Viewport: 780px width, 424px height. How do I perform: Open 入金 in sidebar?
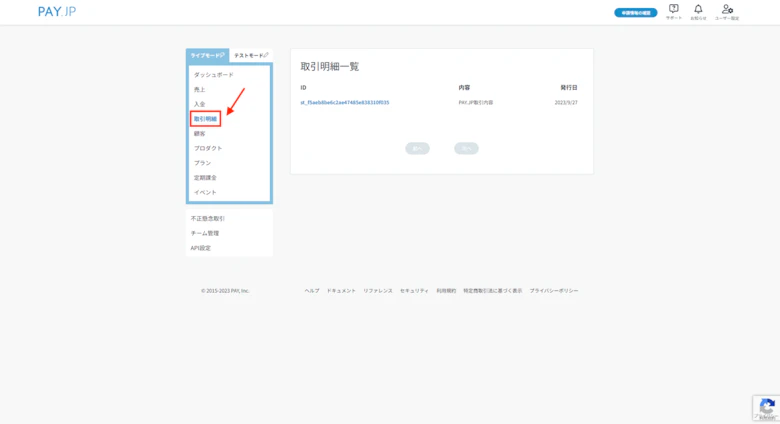(199, 104)
